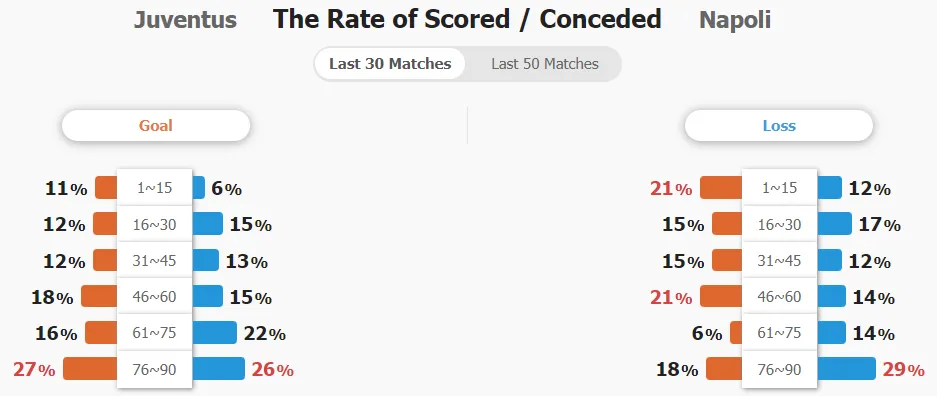This screenshot has width=937, height=396.
Task: Click the Napoli 26% blue goal bar
Action: point(218,369)
